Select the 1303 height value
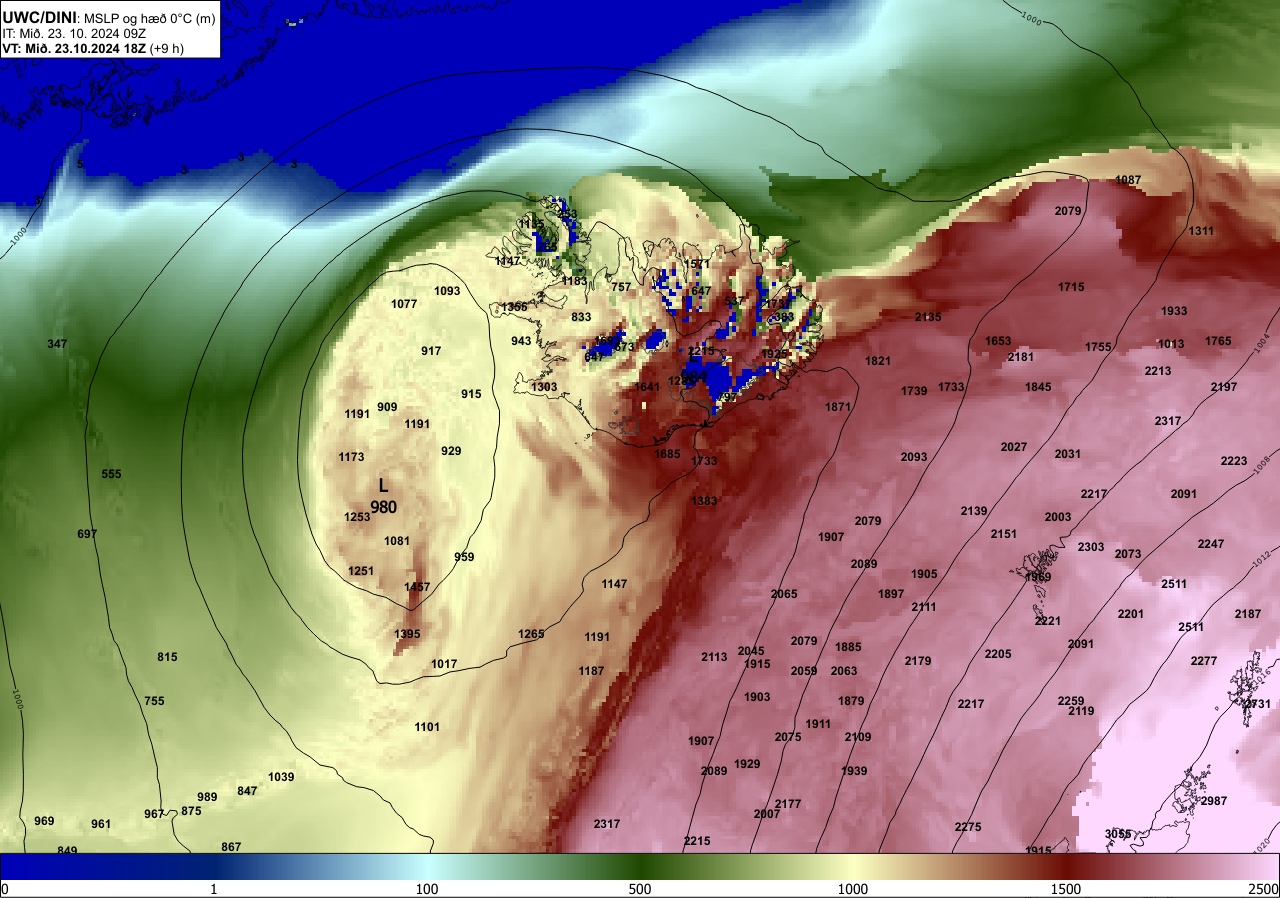The width and height of the screenshot is (1280, 898). tap(544, 387)
